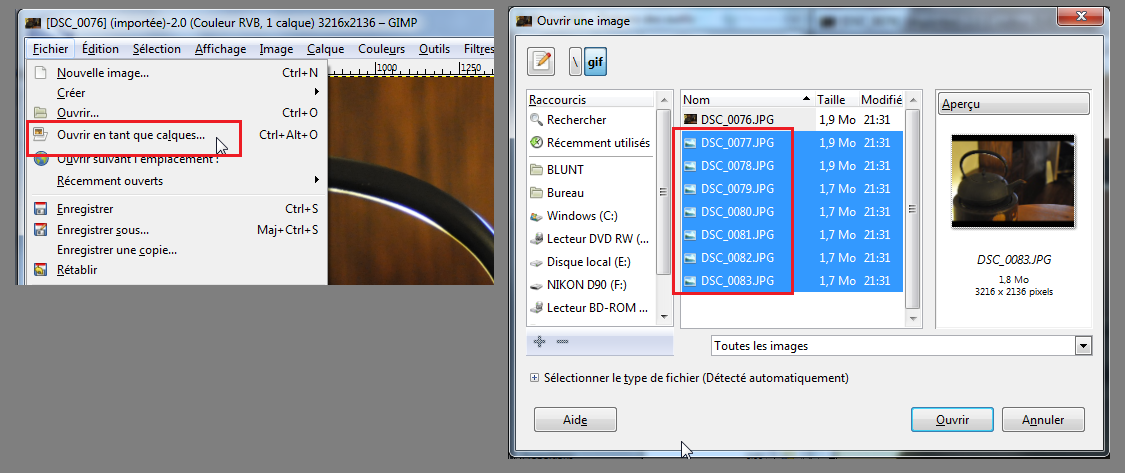Click the file list vertical scrollbar
1125x473 pixels.
tap(913, 208)
